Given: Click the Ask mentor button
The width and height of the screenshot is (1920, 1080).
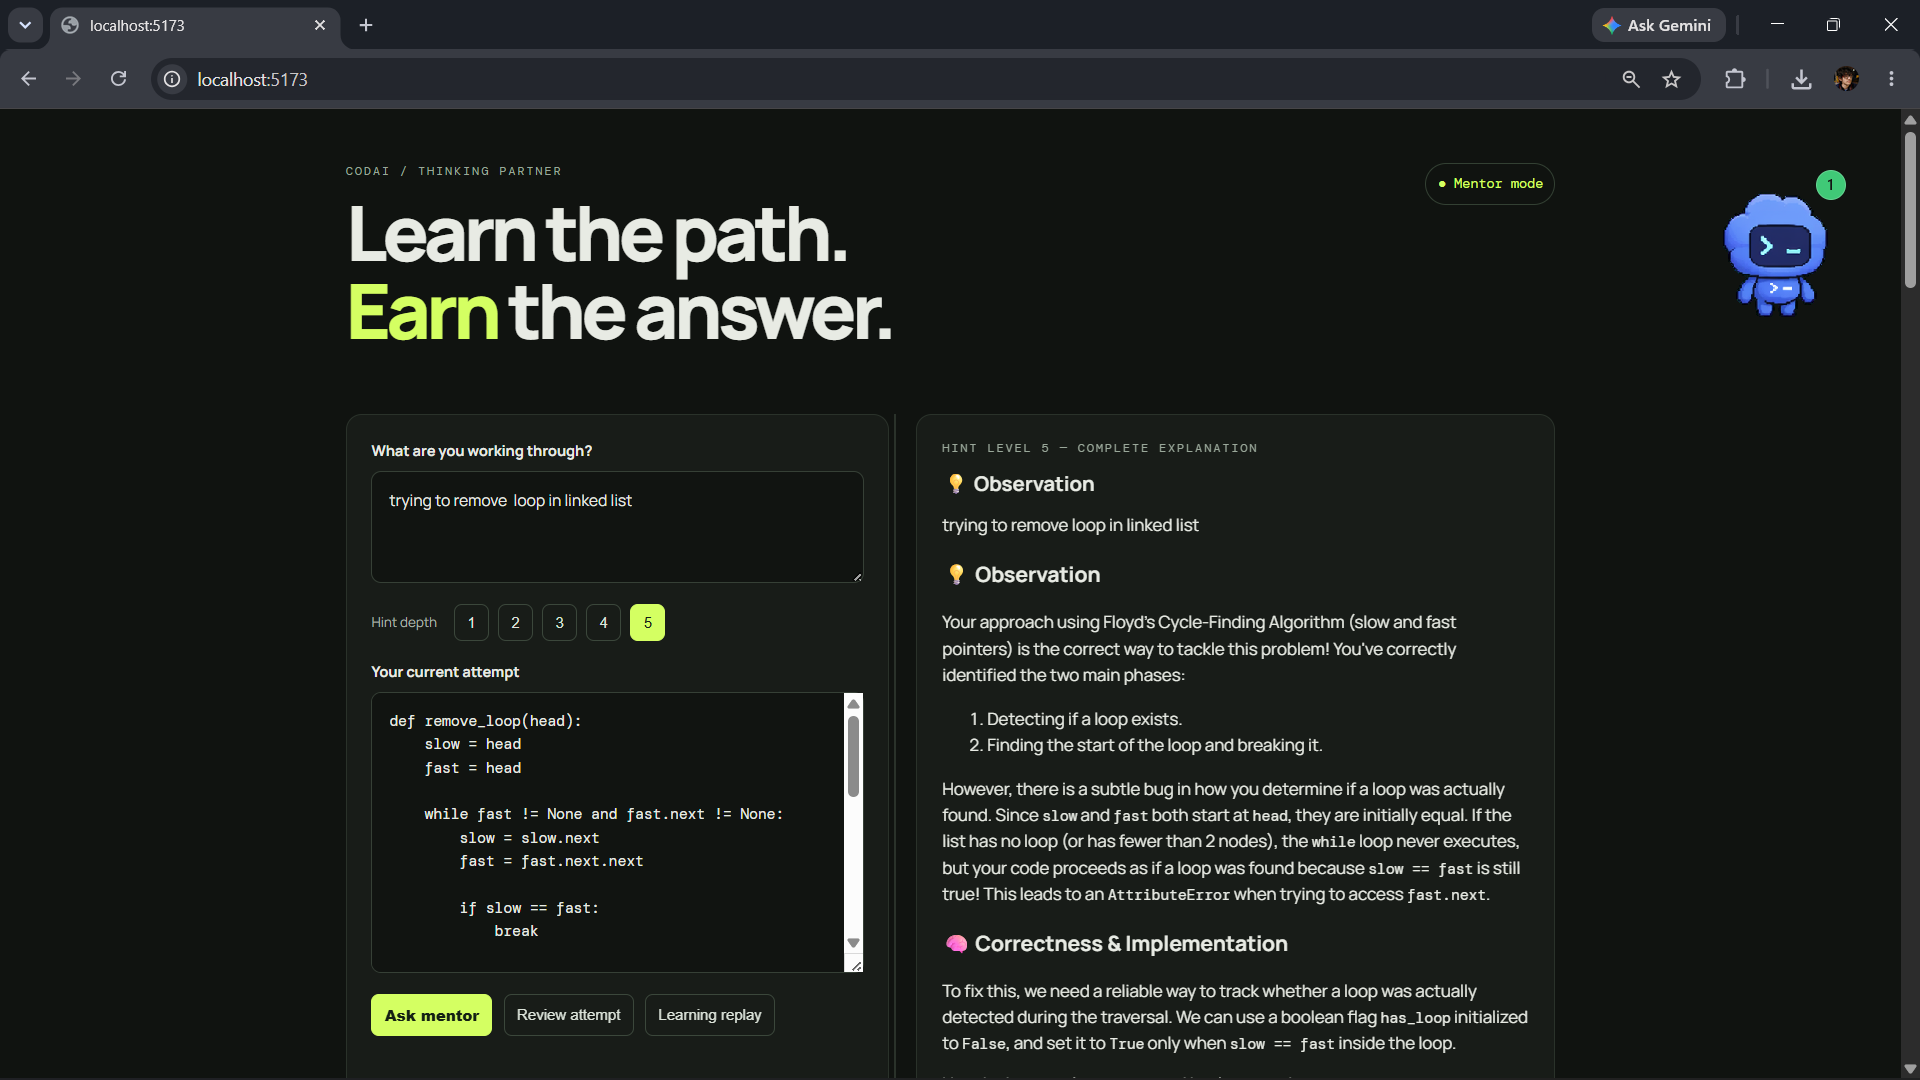Looking at the screenshot, I should [x=431, y=1015].
